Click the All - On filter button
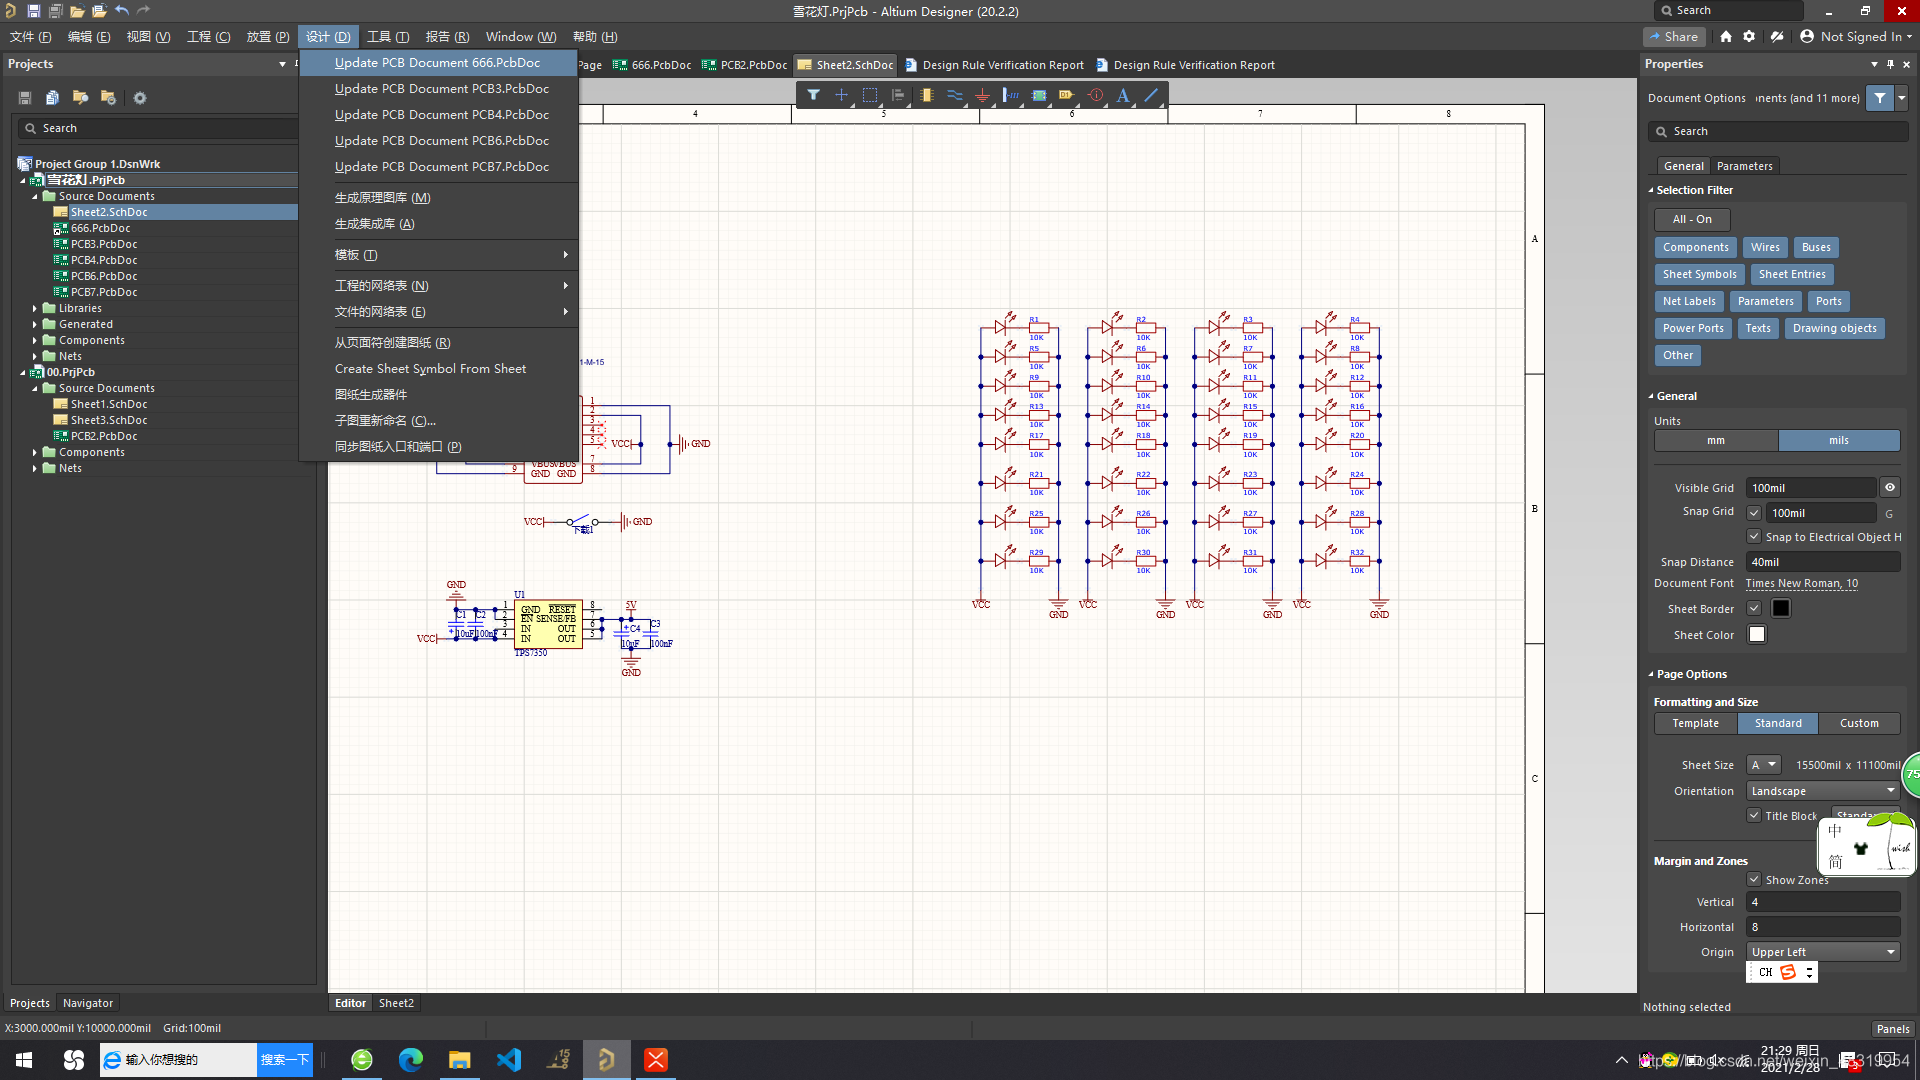This screenshot has height=1080, width=1920. click(1692, 219)
